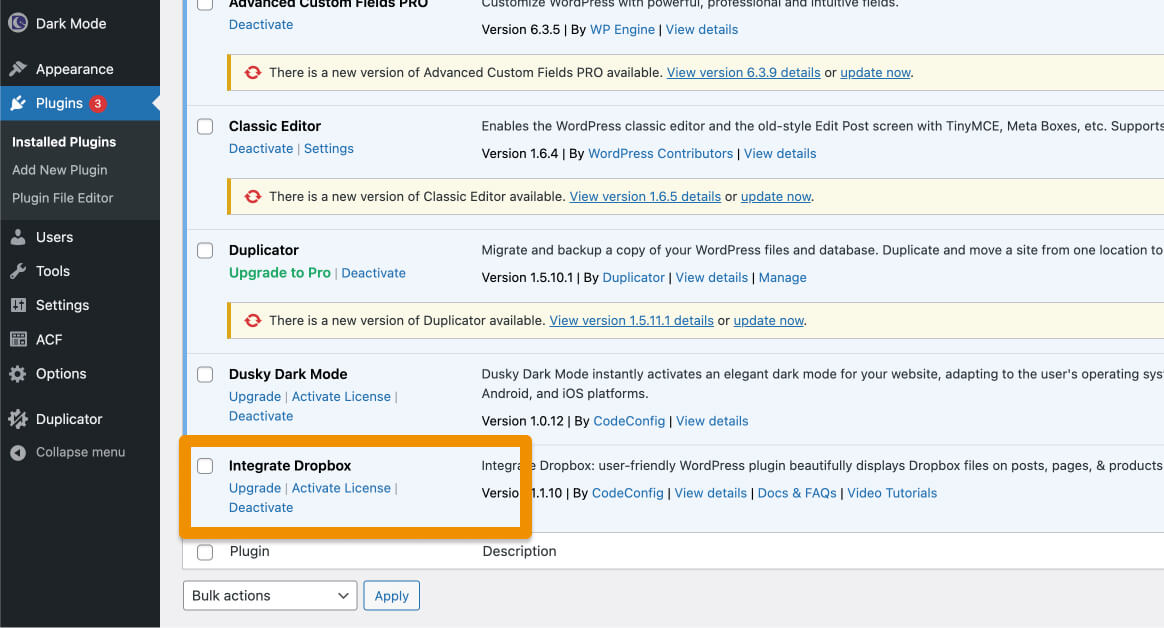Screen dimensions: 1164x628
Task: Open Docs & FAQs for Integrate Dropbox
Action: tap(797, 494)
